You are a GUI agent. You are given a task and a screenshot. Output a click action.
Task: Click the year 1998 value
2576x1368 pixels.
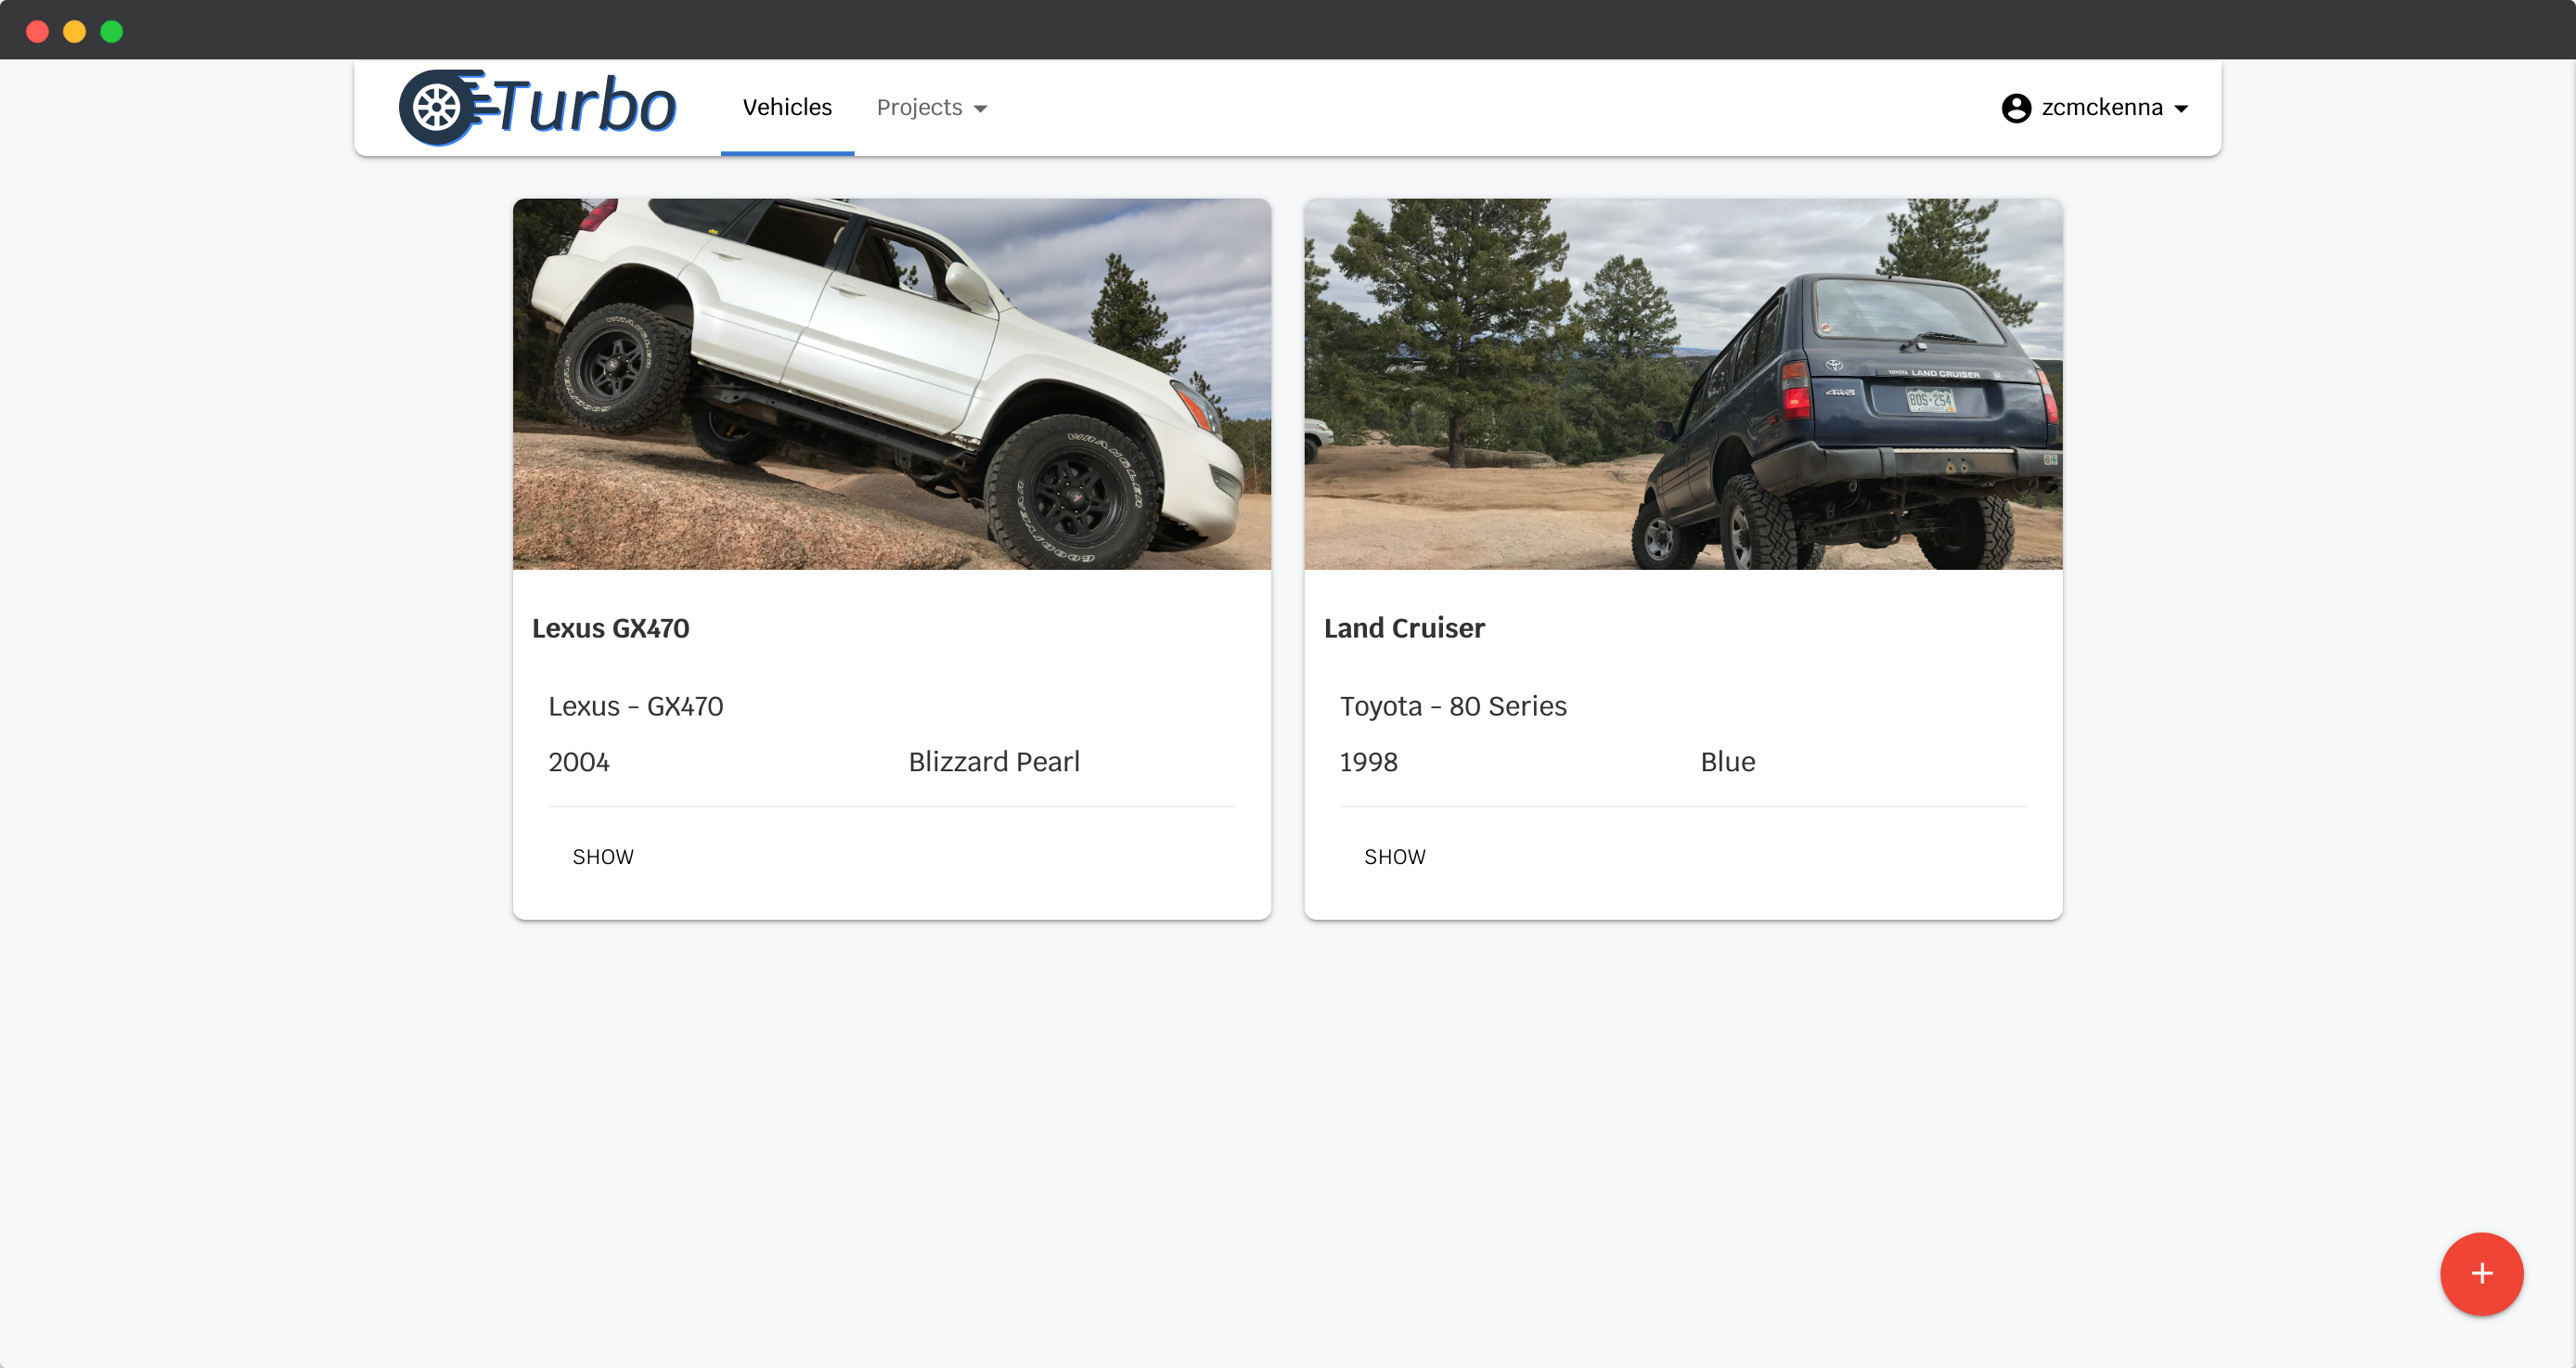coord(1368,762)
